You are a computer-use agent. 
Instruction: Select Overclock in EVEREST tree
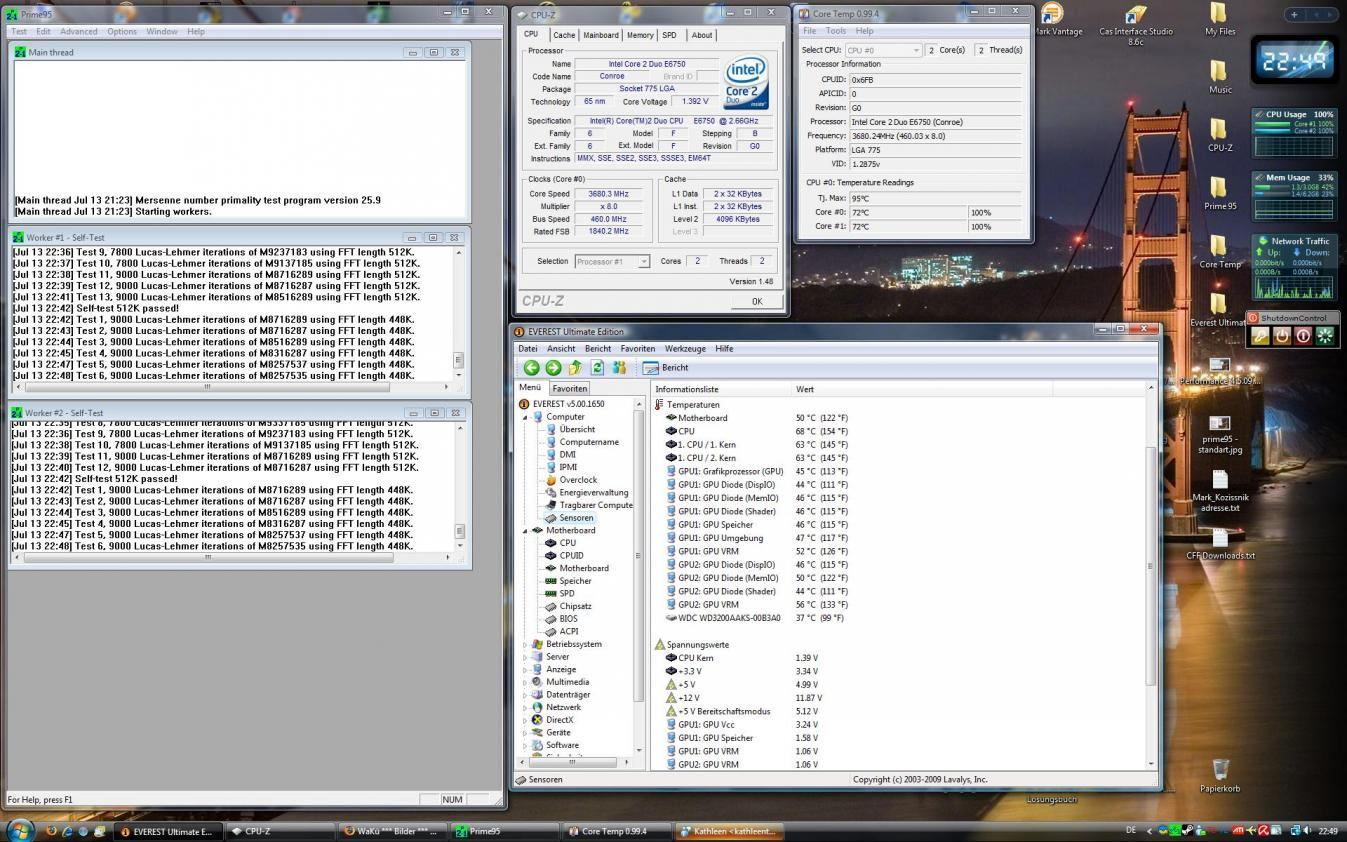point(578,480)
